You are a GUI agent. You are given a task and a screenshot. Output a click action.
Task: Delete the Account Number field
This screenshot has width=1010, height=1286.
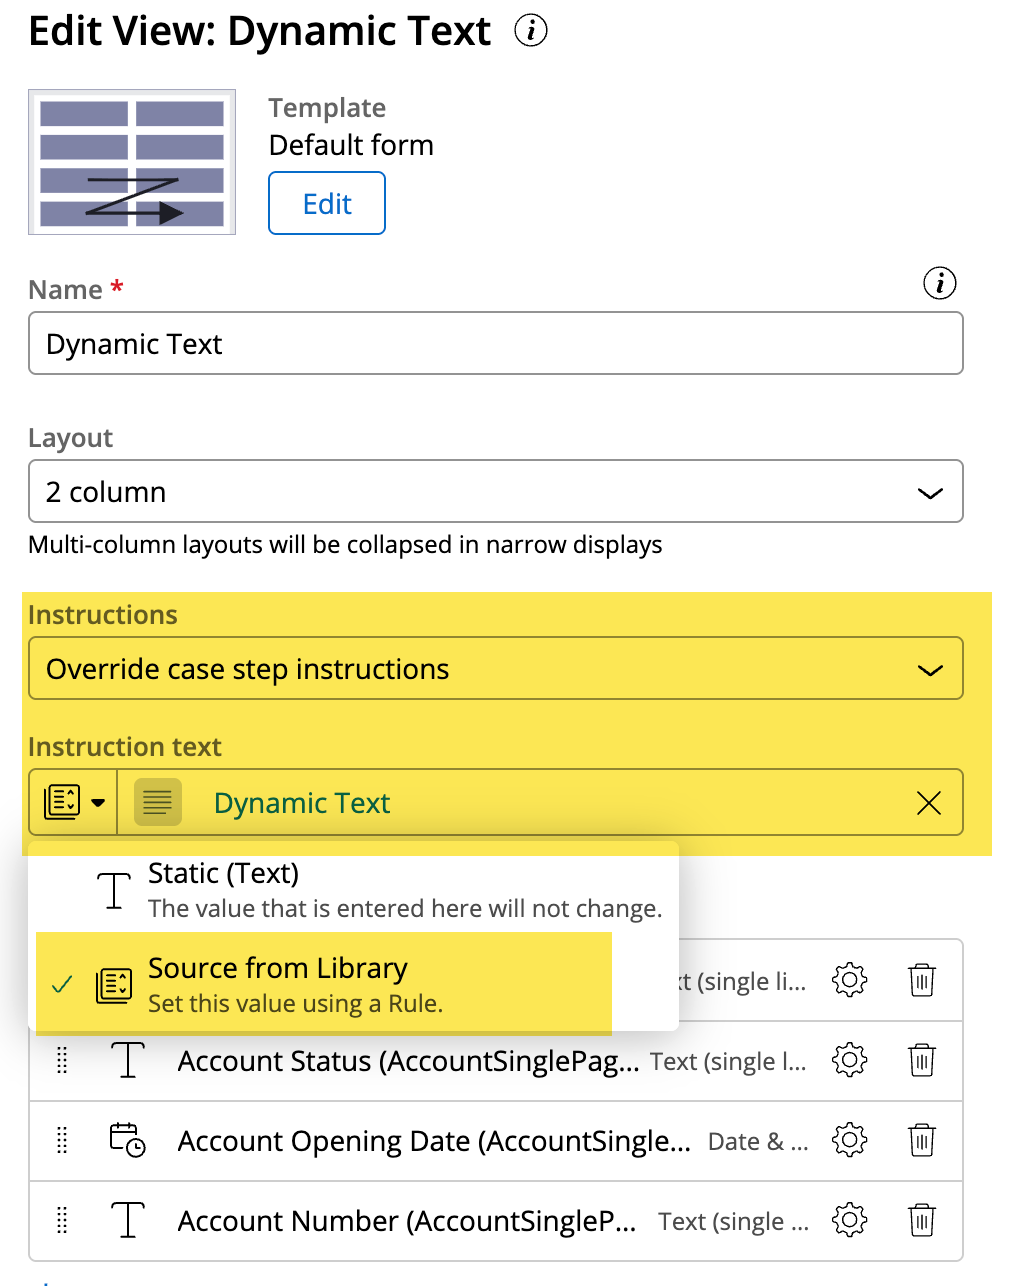point(921,1220)
